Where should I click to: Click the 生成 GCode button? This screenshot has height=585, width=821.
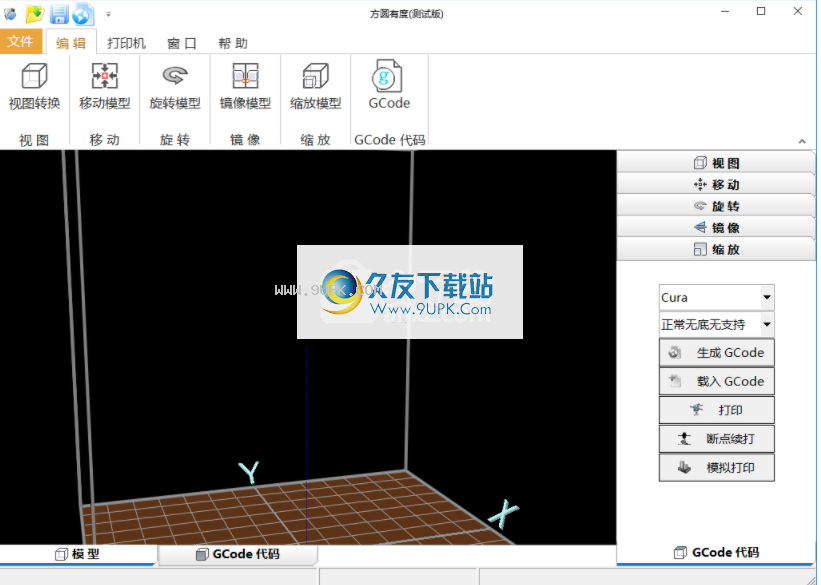[716, 352]
